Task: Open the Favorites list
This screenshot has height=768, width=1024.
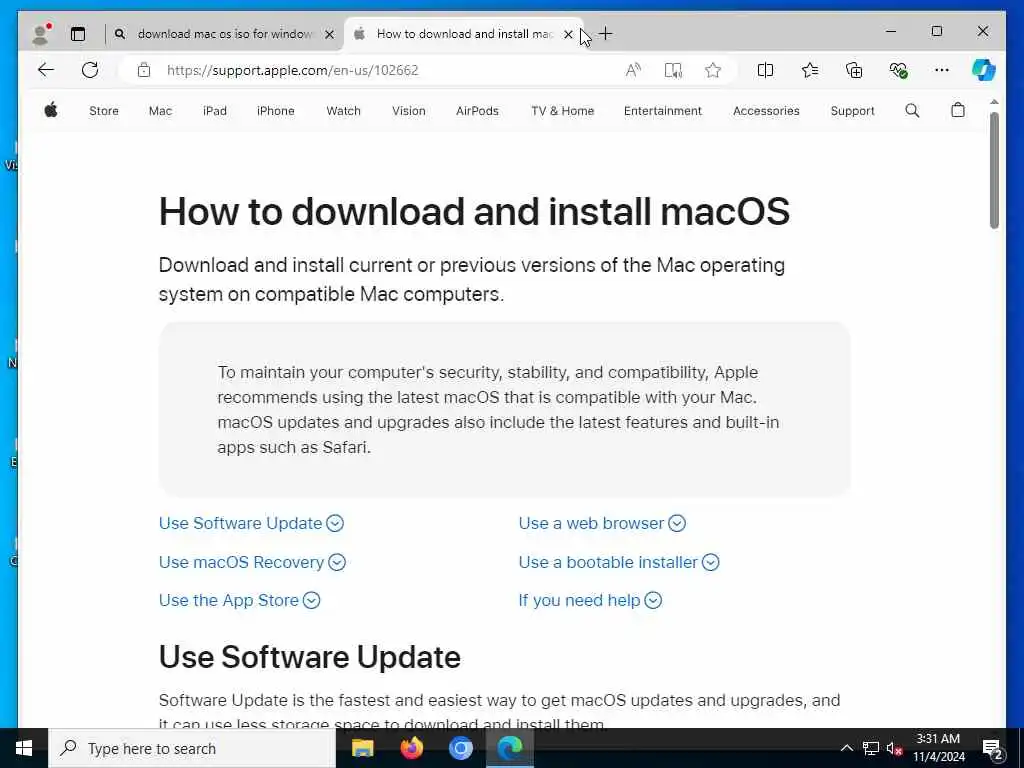Action: click(x=810, y=70)
